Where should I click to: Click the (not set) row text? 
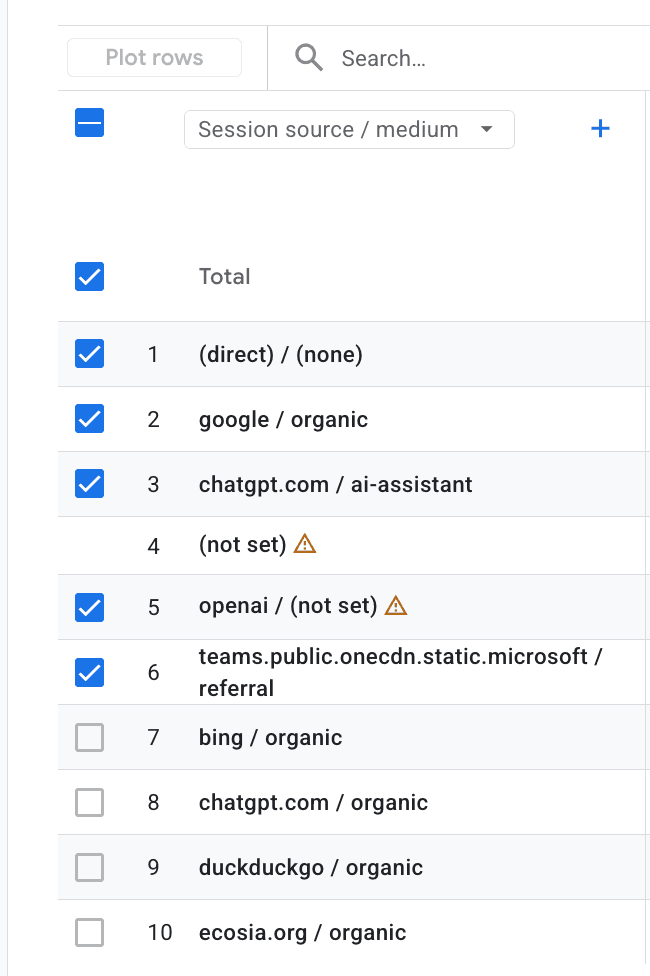click(x=243, y=545)
